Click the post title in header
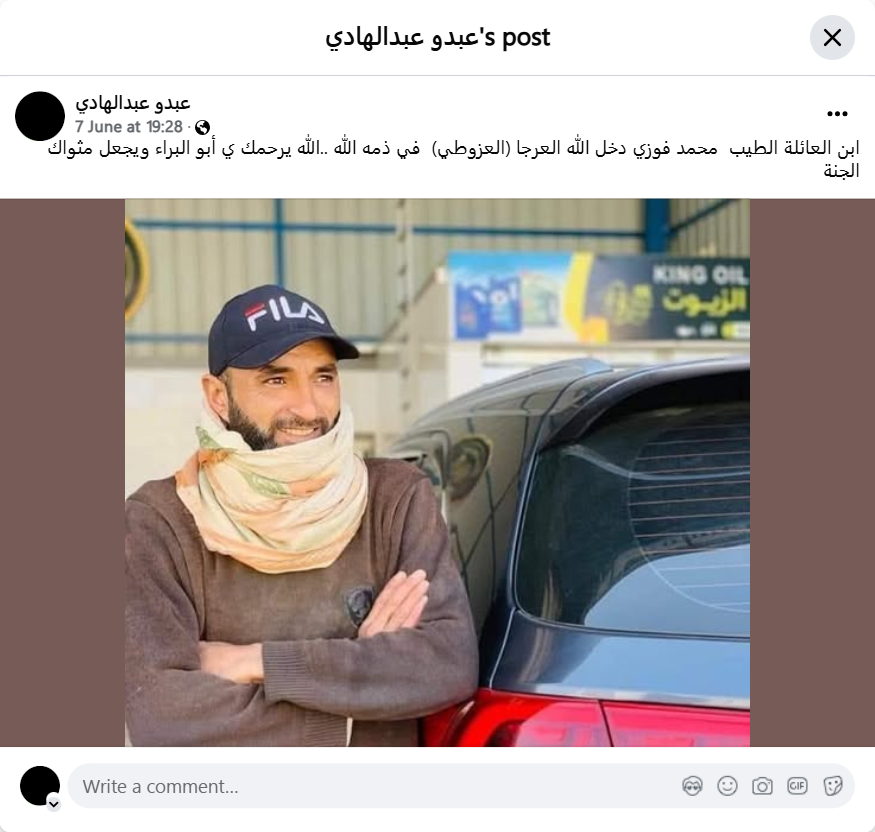875x832 pixels. (x=438, y=38)
